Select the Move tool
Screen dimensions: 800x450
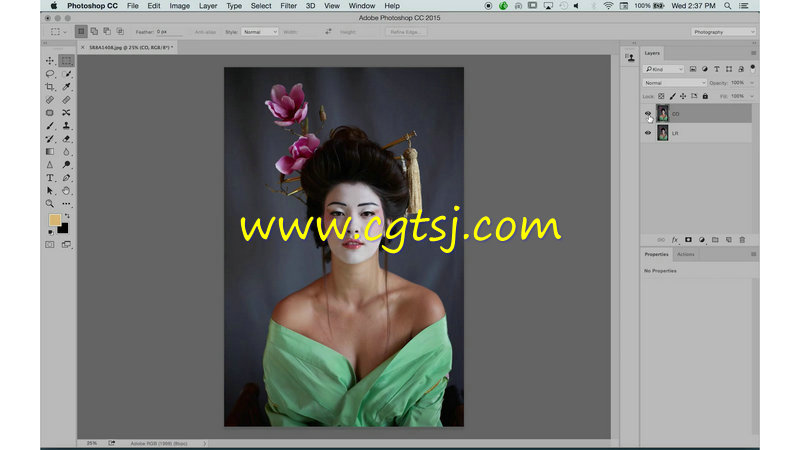click(50, 61)
